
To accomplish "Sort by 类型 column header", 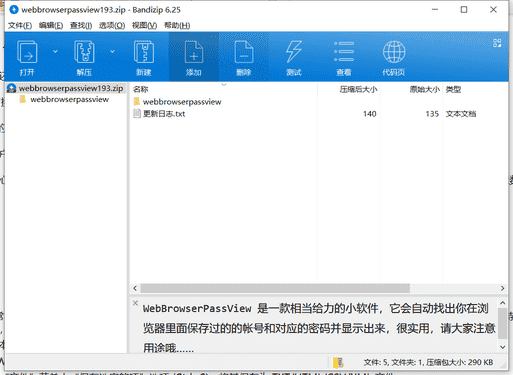I will pyautogui.click(x=475, y=89).
